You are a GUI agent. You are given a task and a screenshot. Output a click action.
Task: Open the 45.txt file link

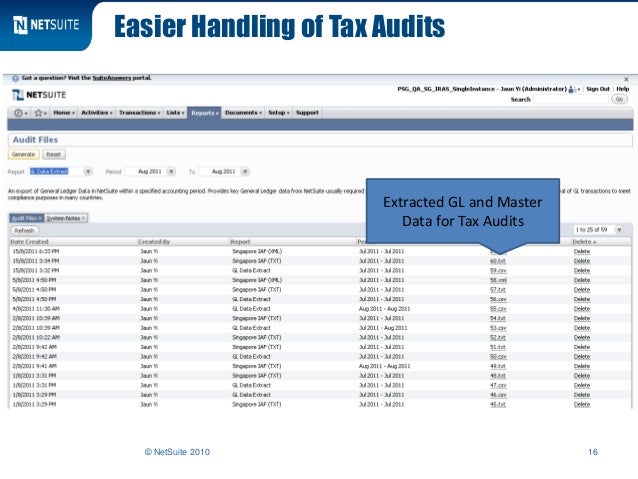pyautogui.click(x=498, y=405)
